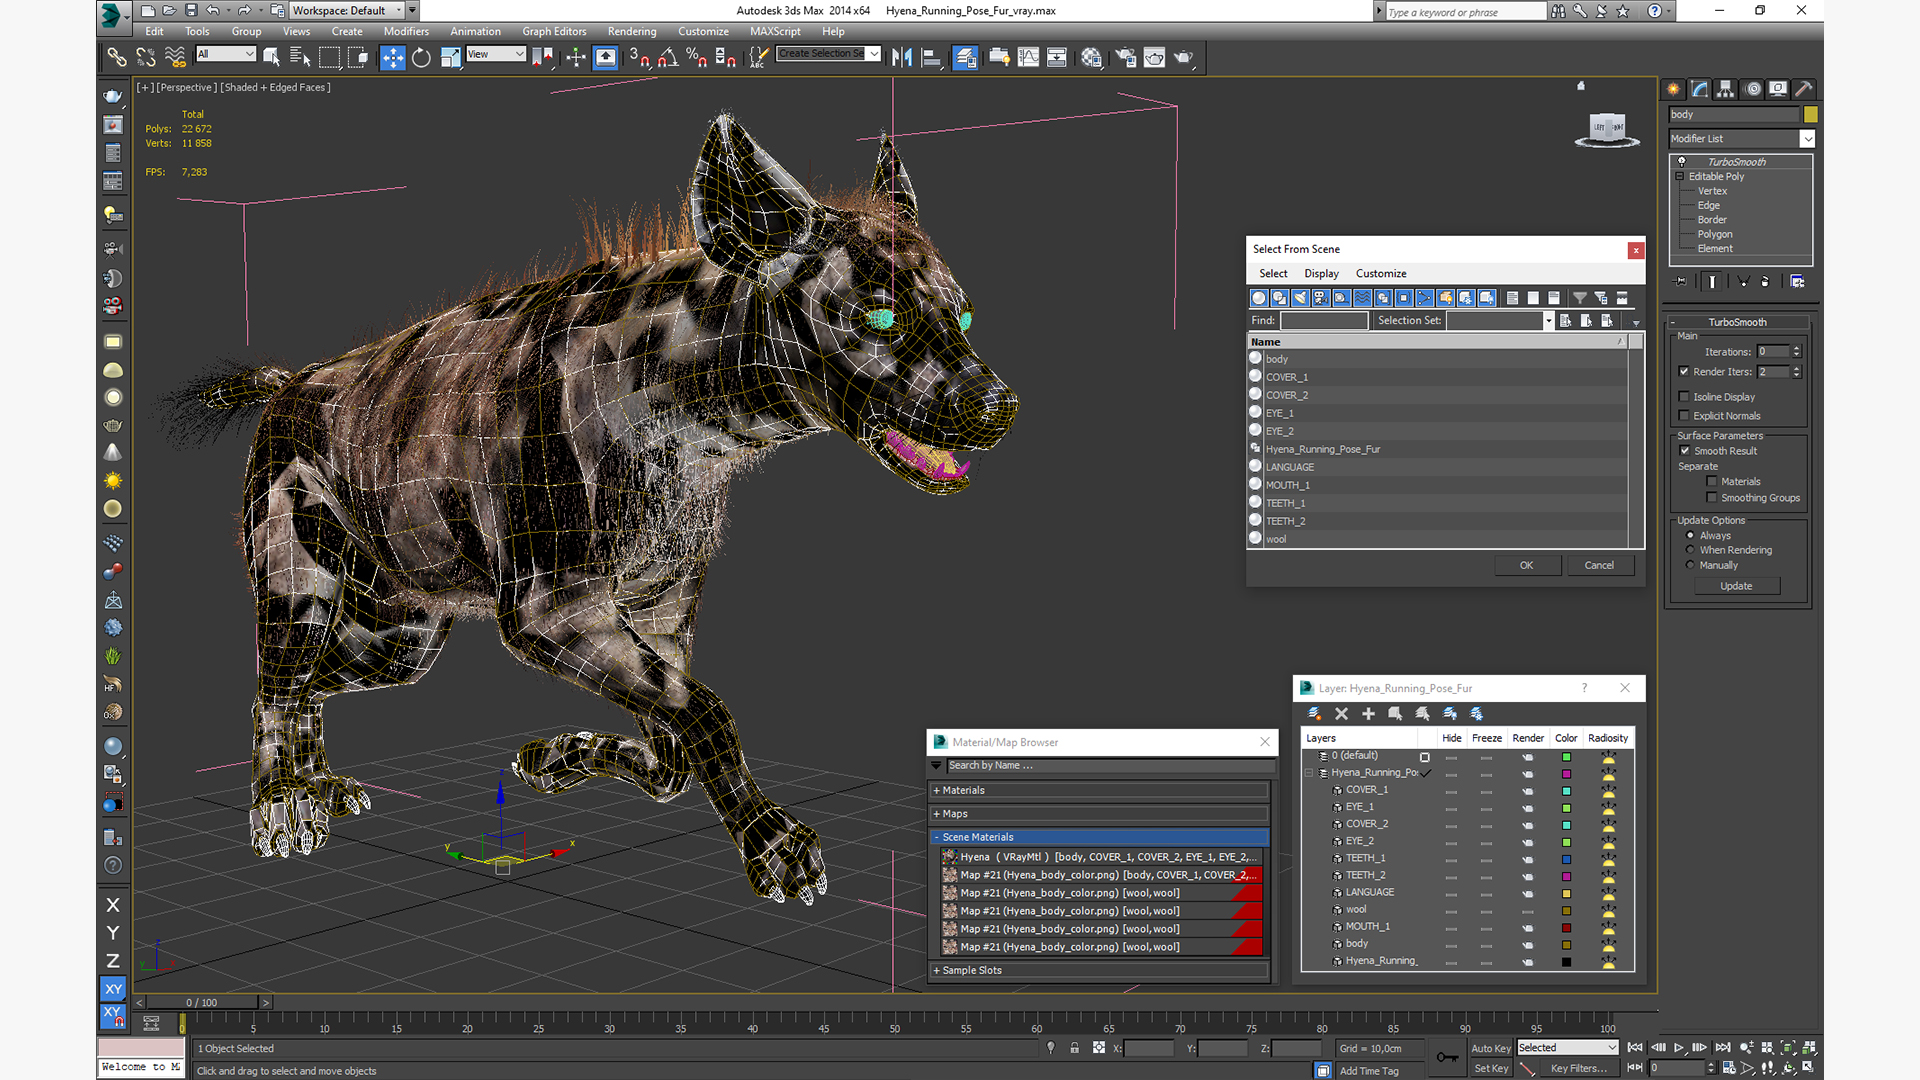Screen dimensions: 1920x1080
Task: Toggle the Percent Snap icon
Action: [x=697, y=57]
